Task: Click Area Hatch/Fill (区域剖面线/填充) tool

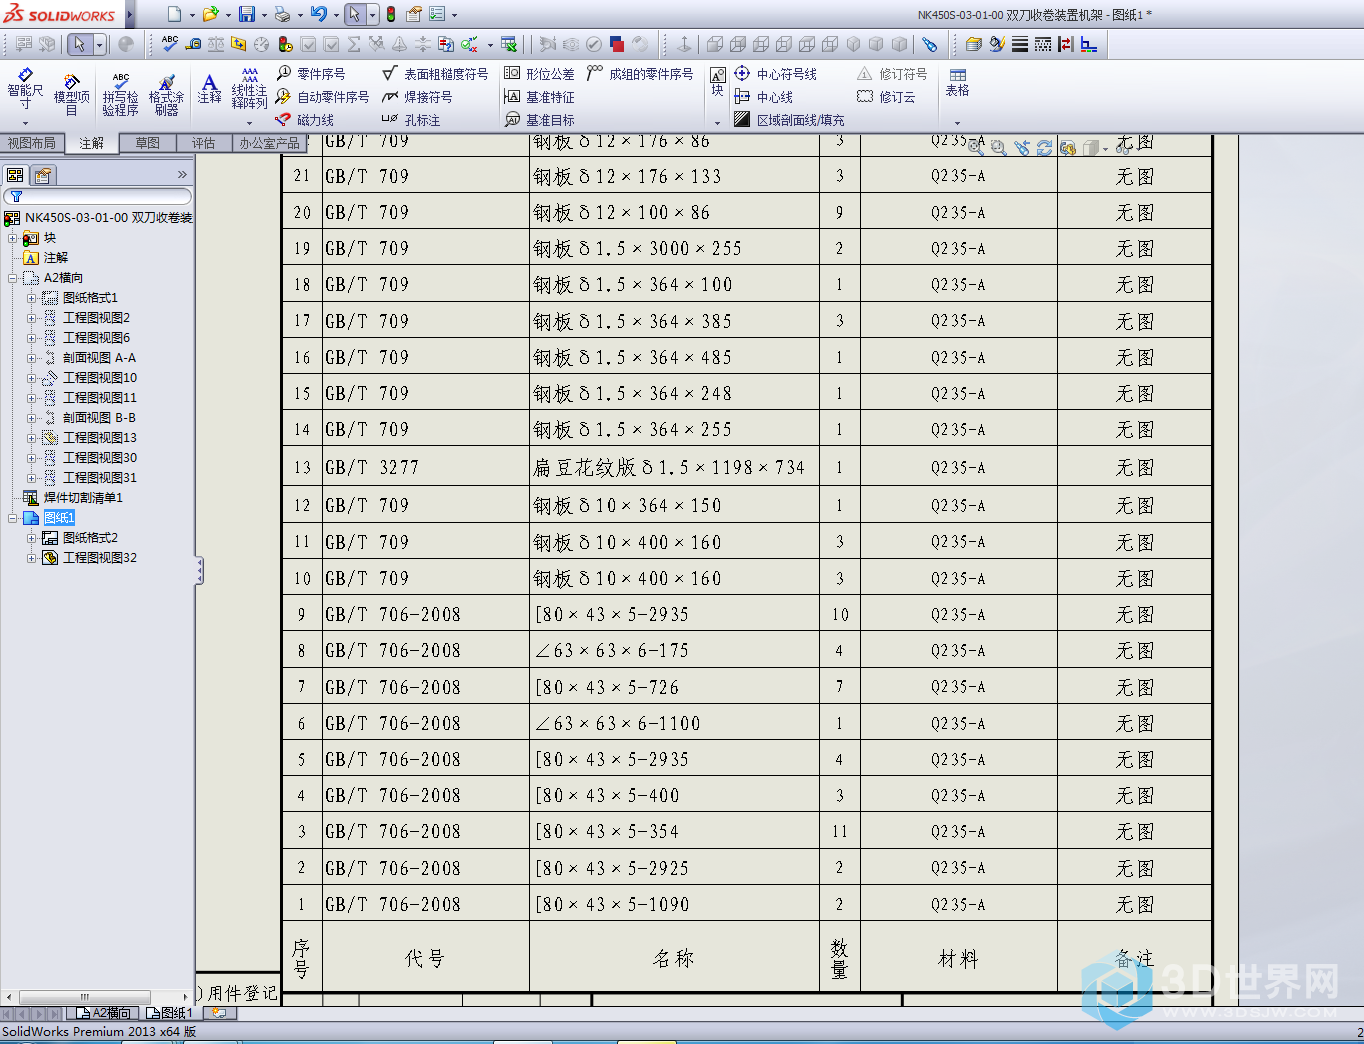Action: tap(789, 120)
